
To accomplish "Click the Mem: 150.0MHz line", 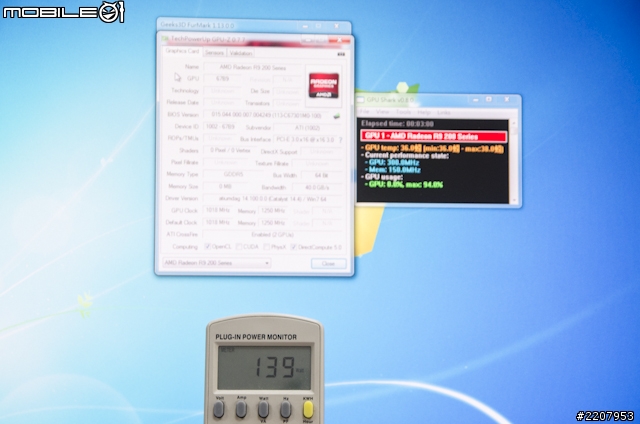I will (392, 170).
